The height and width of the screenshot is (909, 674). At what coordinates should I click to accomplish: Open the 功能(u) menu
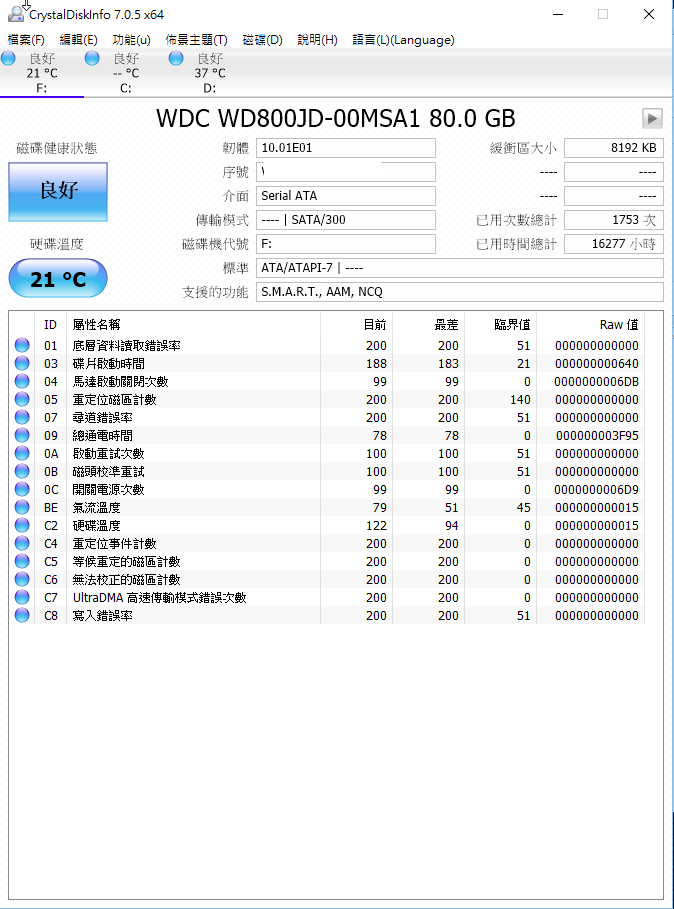(131, 40)
